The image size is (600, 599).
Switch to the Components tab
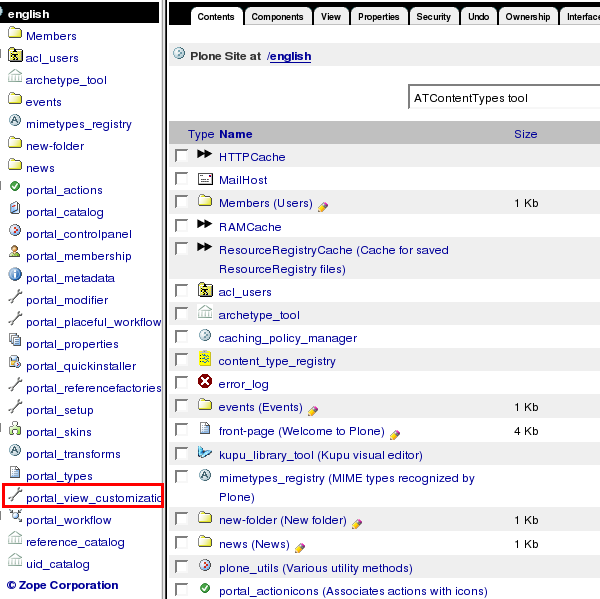pos(278,17)
